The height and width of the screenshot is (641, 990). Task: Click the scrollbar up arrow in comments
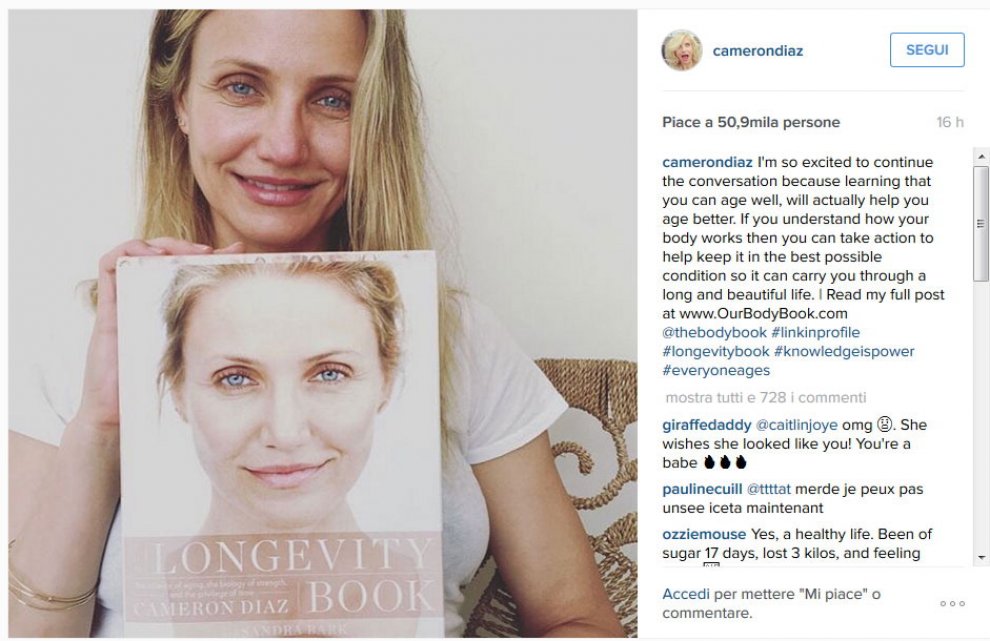[981, 156]
